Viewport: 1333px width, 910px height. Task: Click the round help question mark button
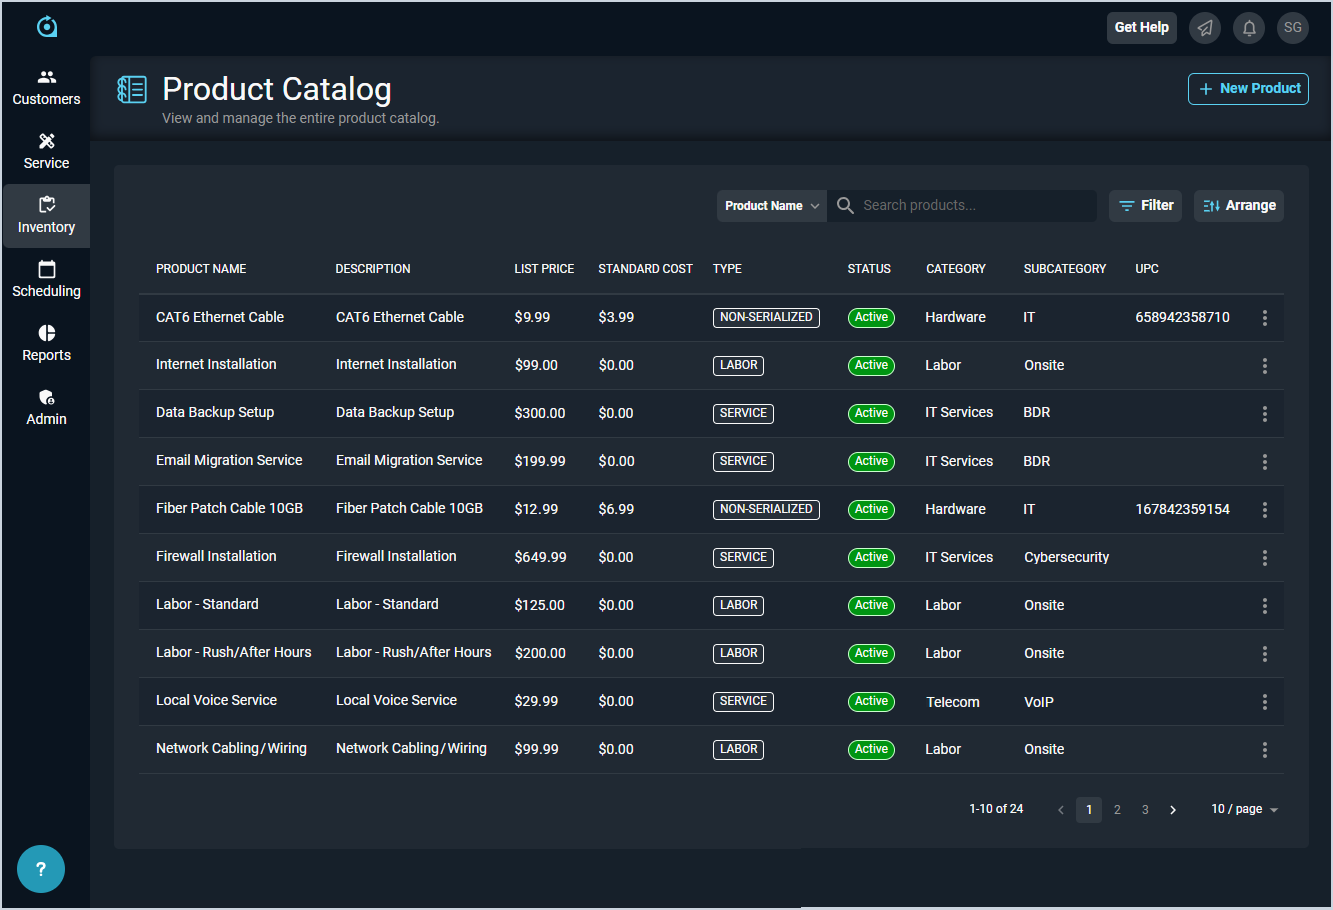[41, 869]
